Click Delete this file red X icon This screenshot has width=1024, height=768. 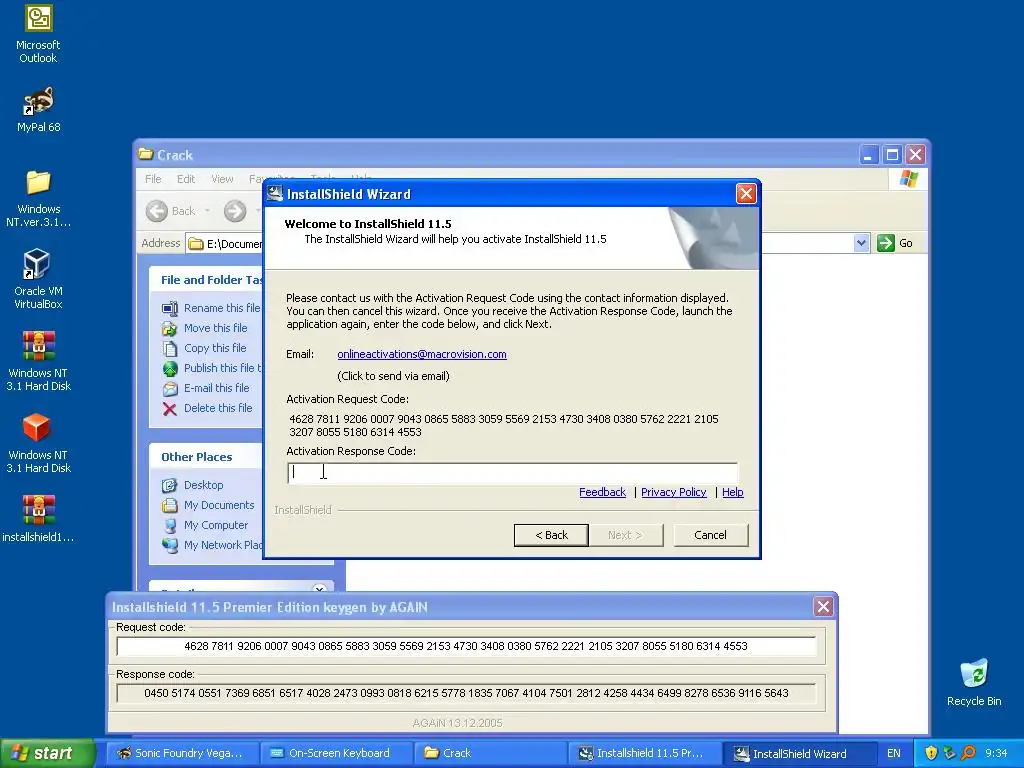(170, 409)
